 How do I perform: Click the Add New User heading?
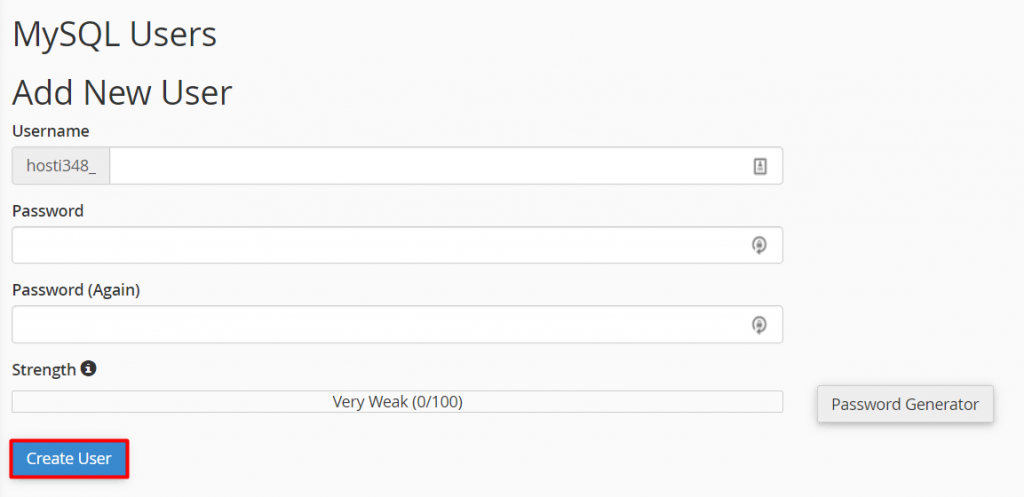tap(122, 93)
